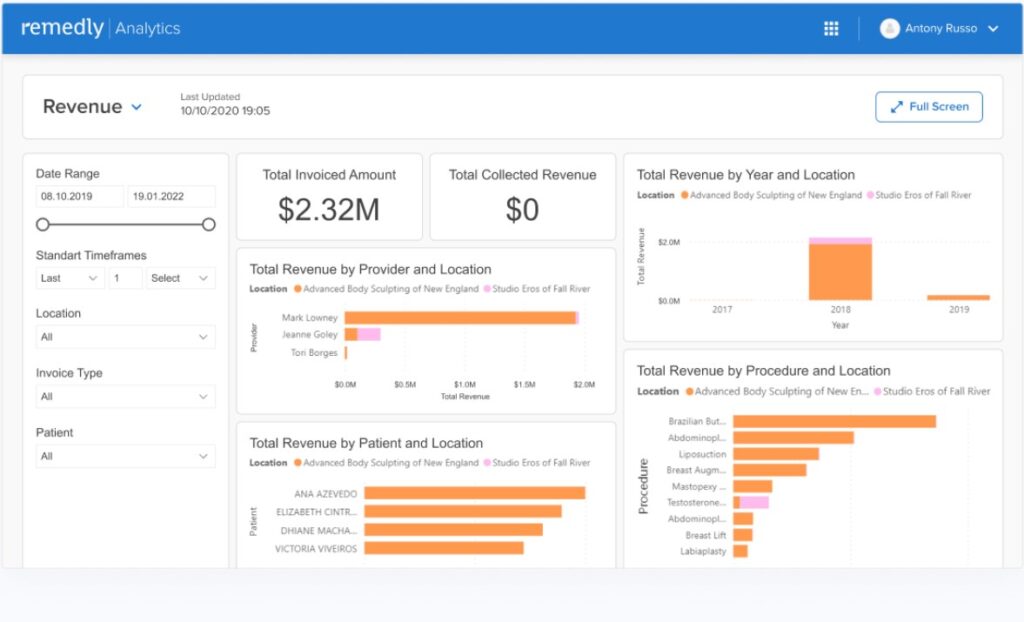
Task: Open the Location filter dropdown
Action: click(x=125, y=337)
